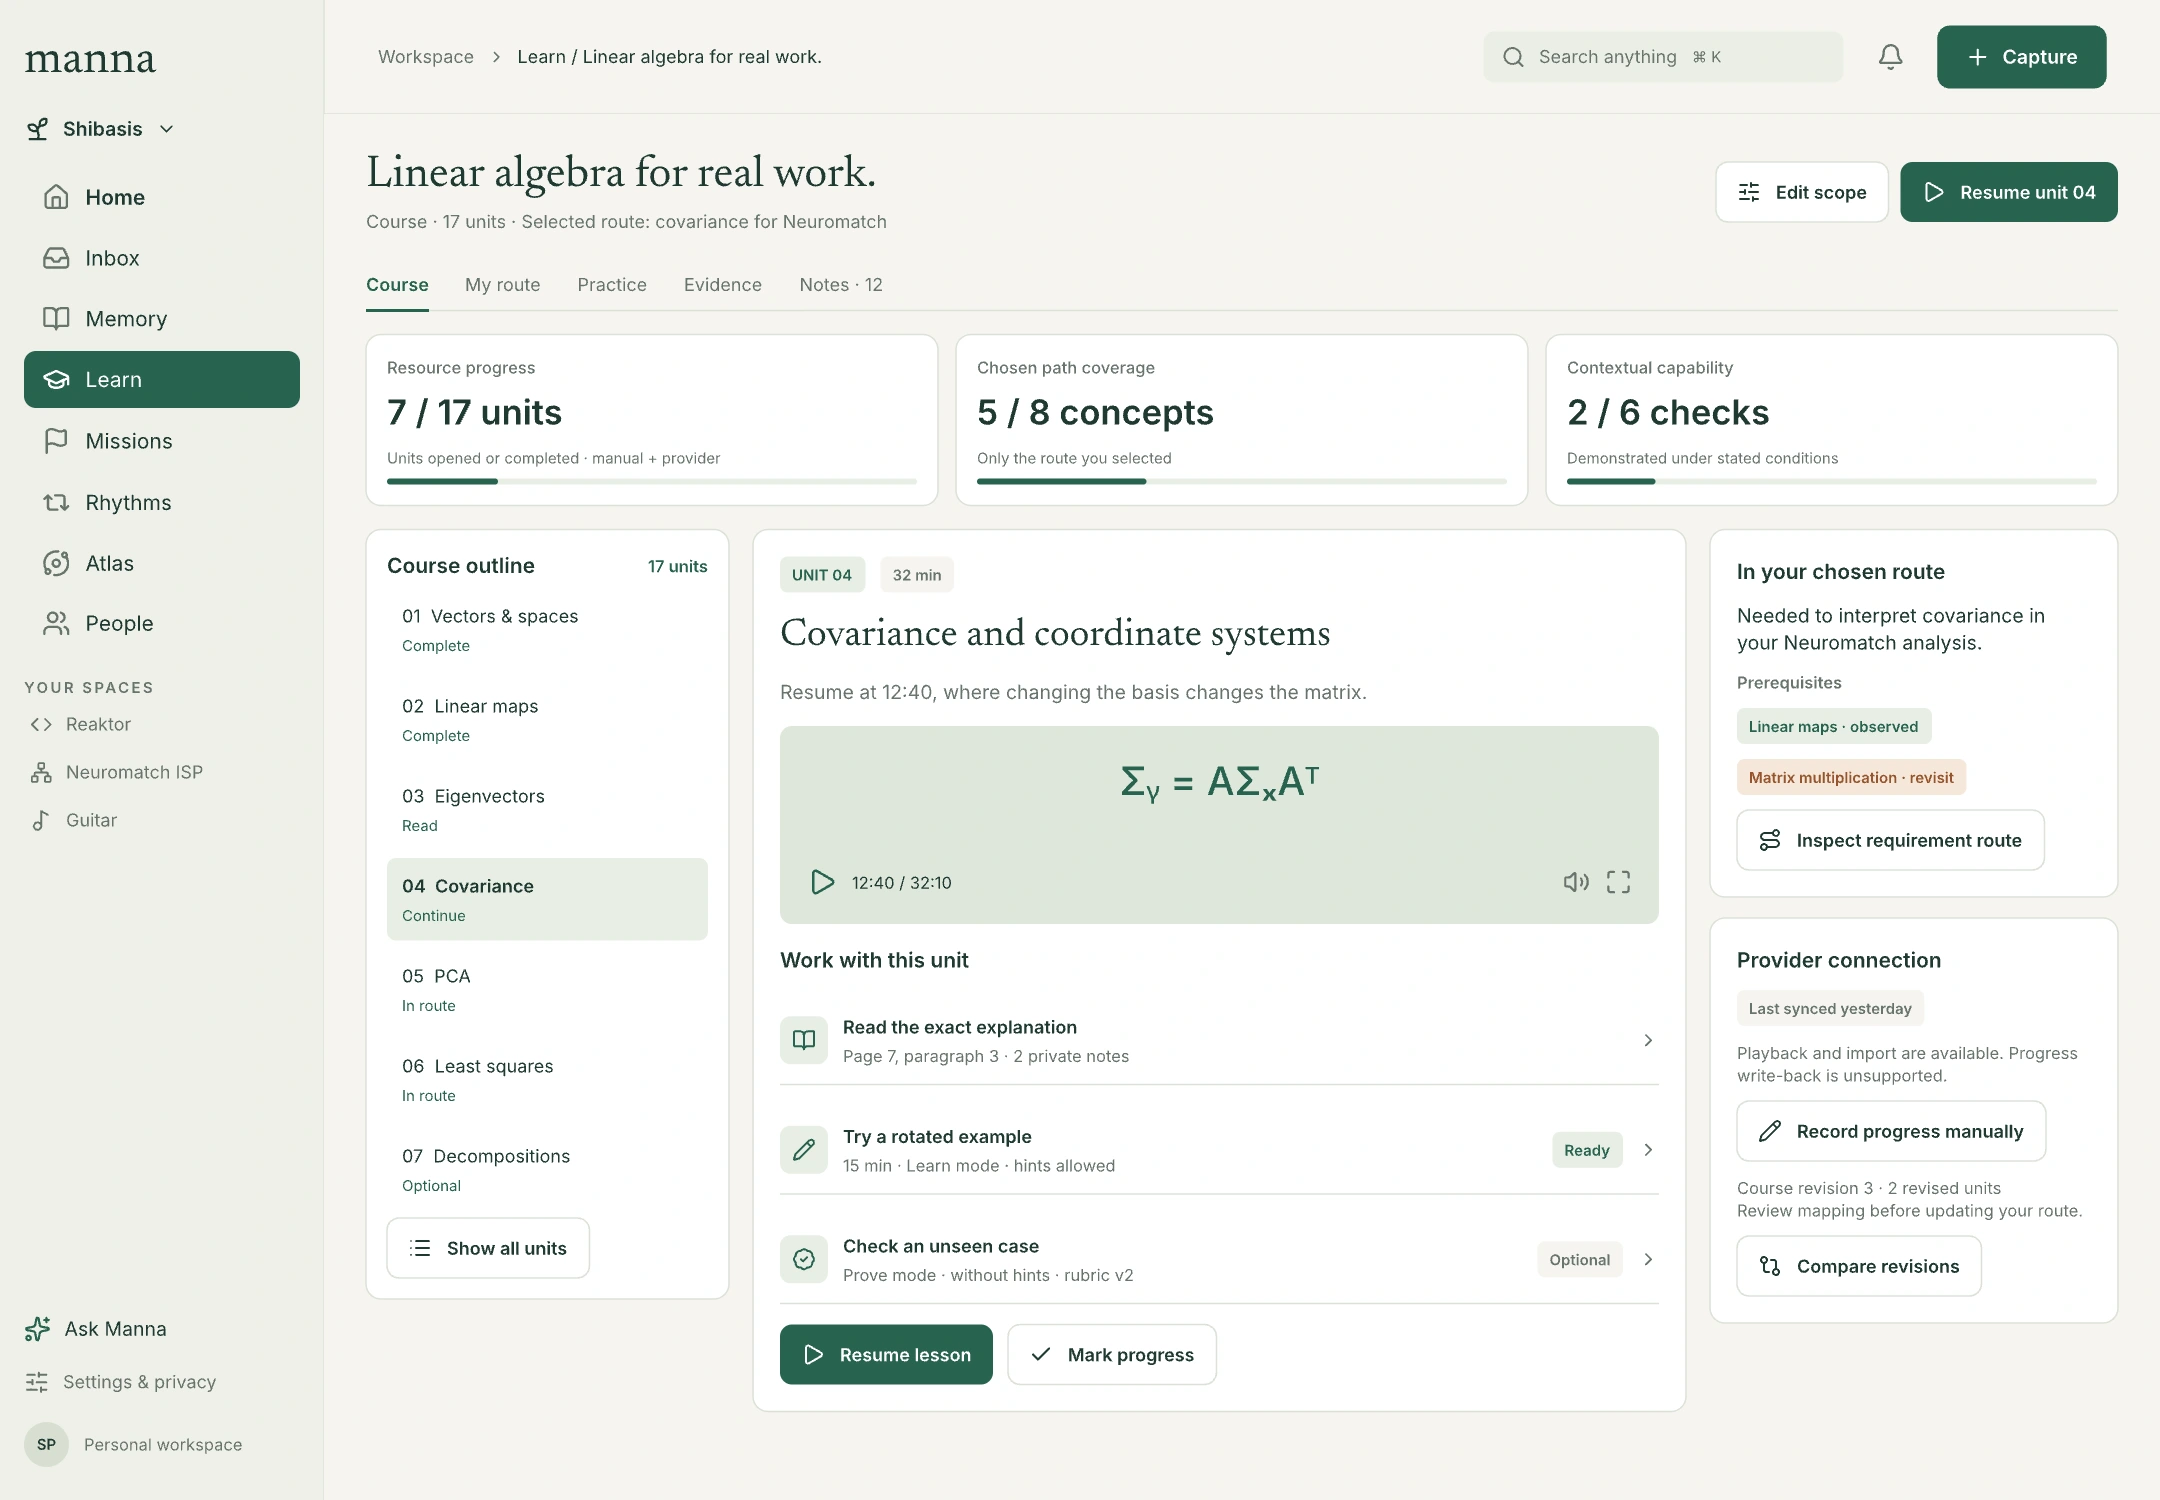Screen dimensions: 2160x1500
Task: Open the Neuromatch ISP space
Action: pyautogui.click(x=117, y=772)
